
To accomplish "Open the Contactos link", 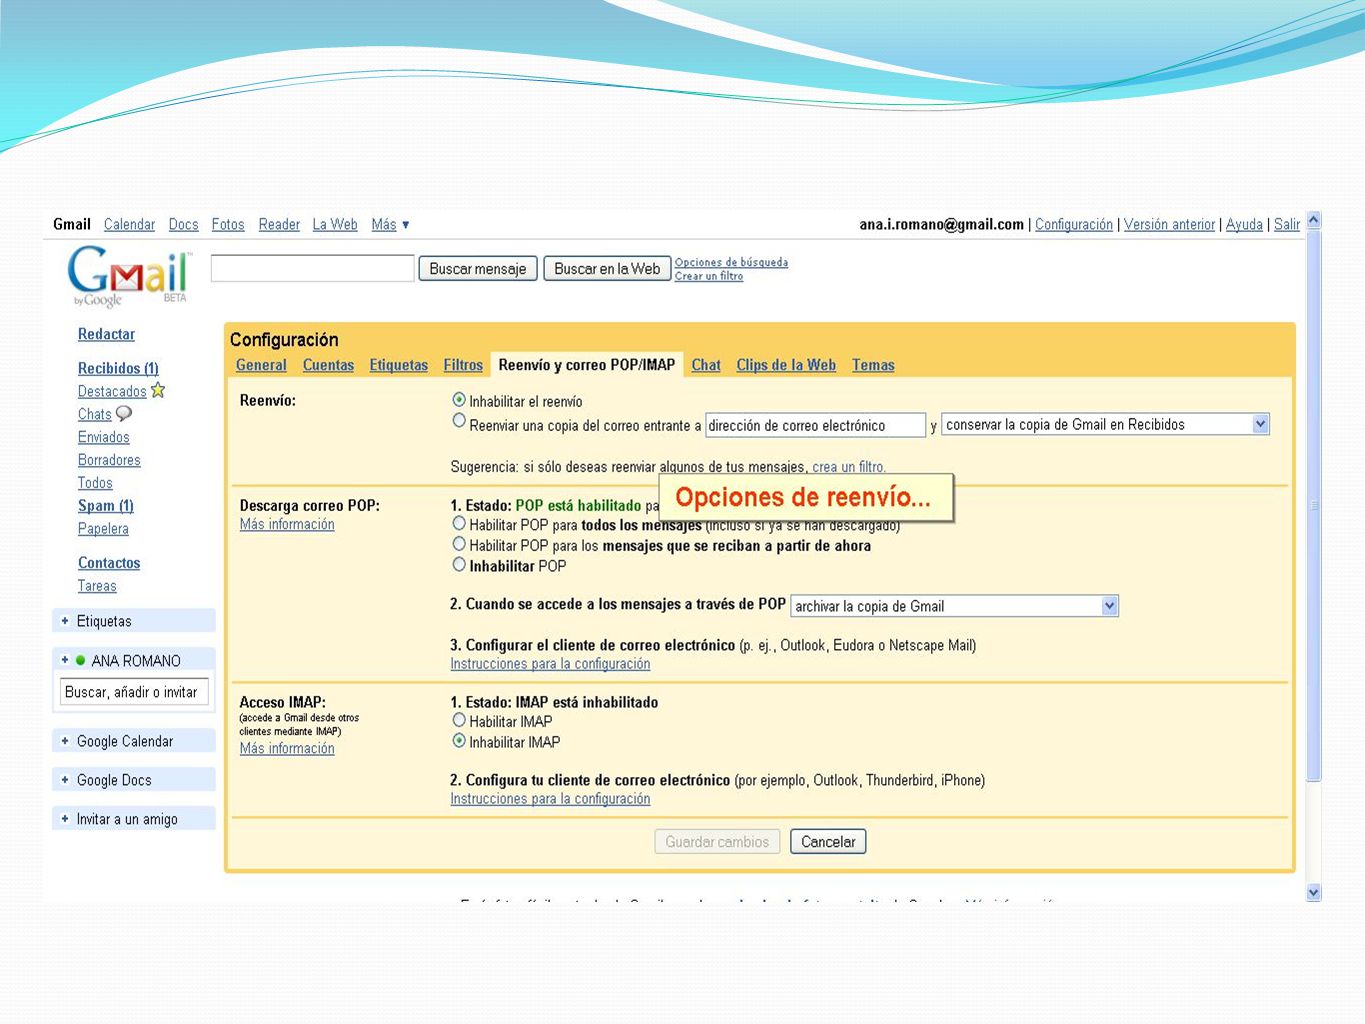I will click(x=109, y=563).
